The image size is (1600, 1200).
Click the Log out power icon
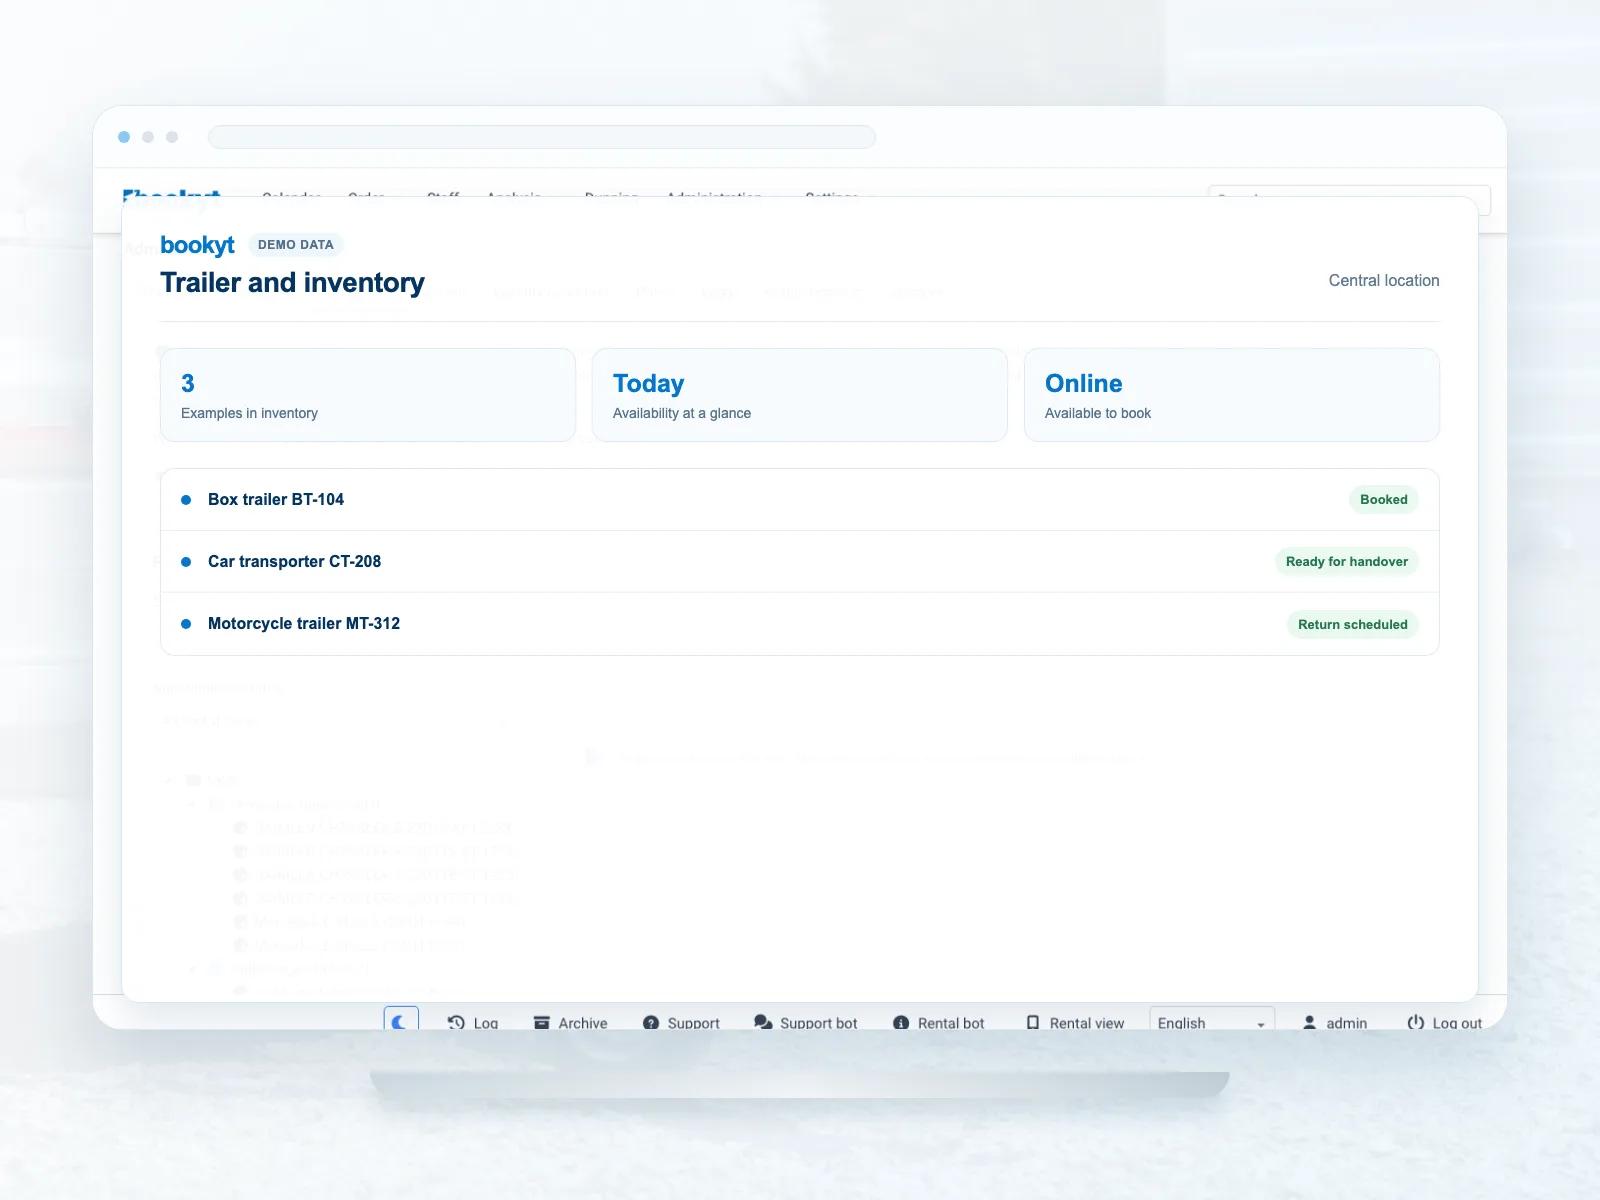coord(1416,1022)
